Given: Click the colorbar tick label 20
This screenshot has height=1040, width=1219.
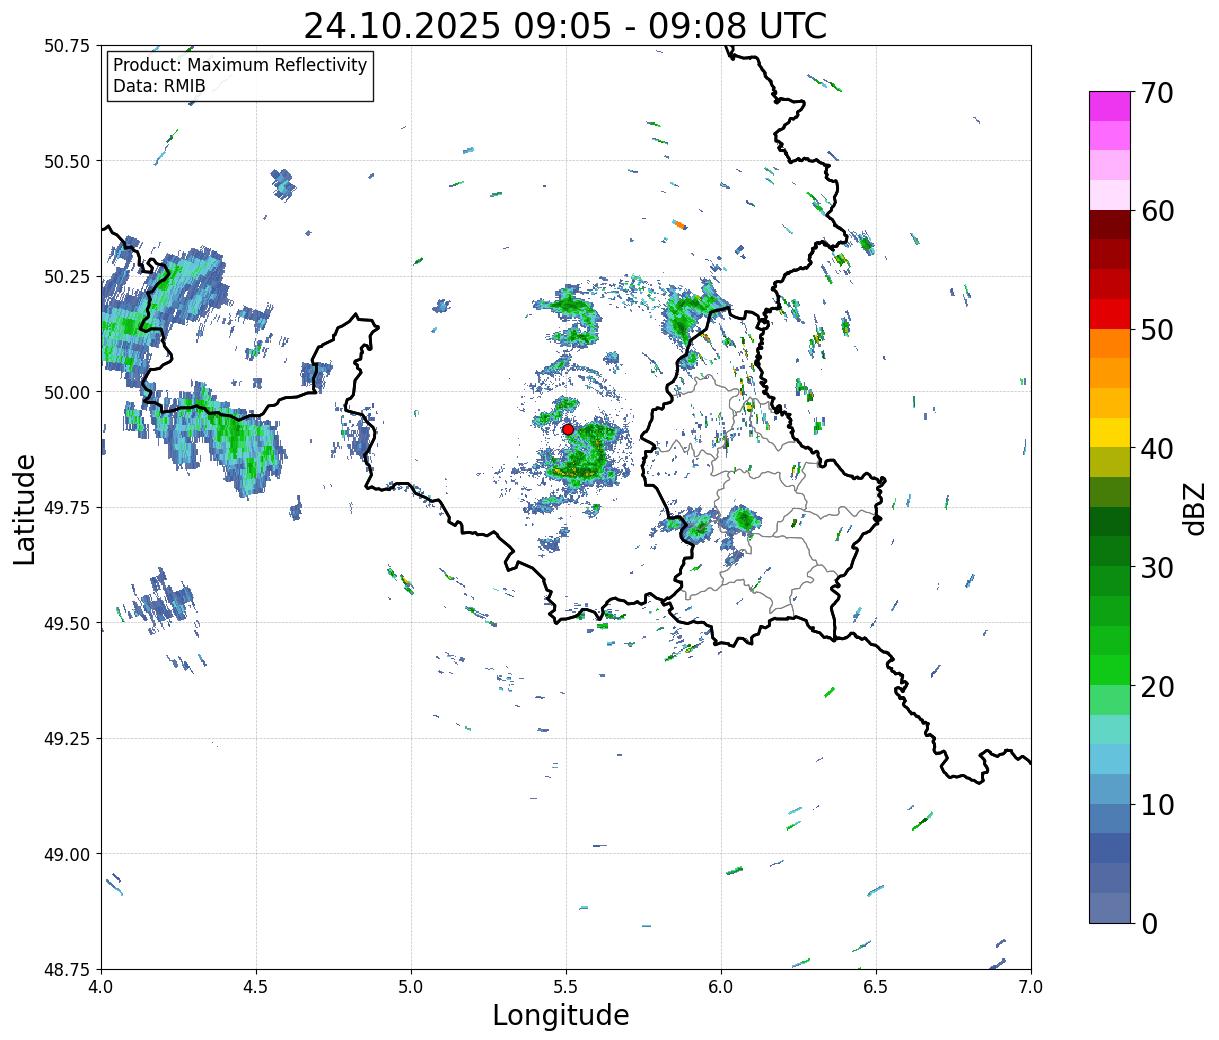Looking at the screenshot, I should [1157, 687].
